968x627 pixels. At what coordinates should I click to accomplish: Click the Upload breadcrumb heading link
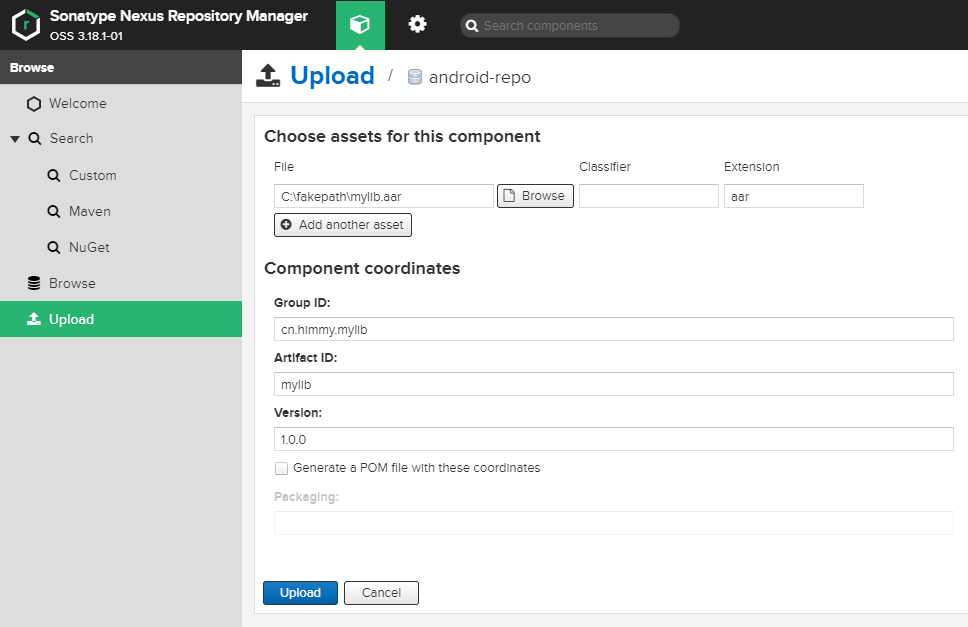pyautogui.click(x=332, y=76)
